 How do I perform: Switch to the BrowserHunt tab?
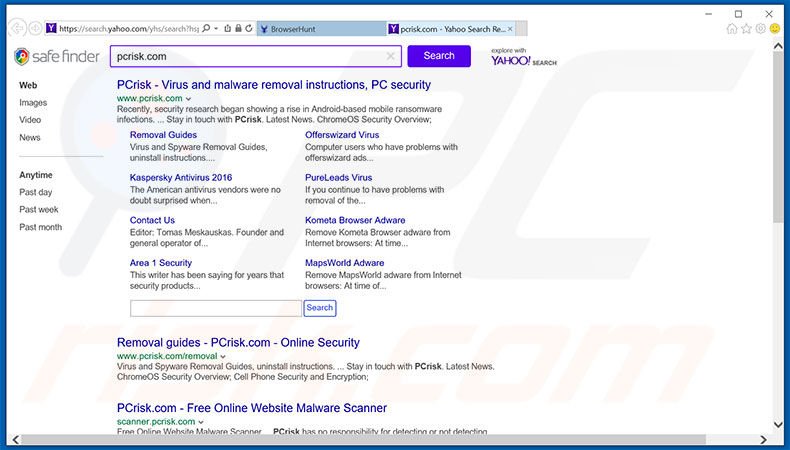[321, 29]
